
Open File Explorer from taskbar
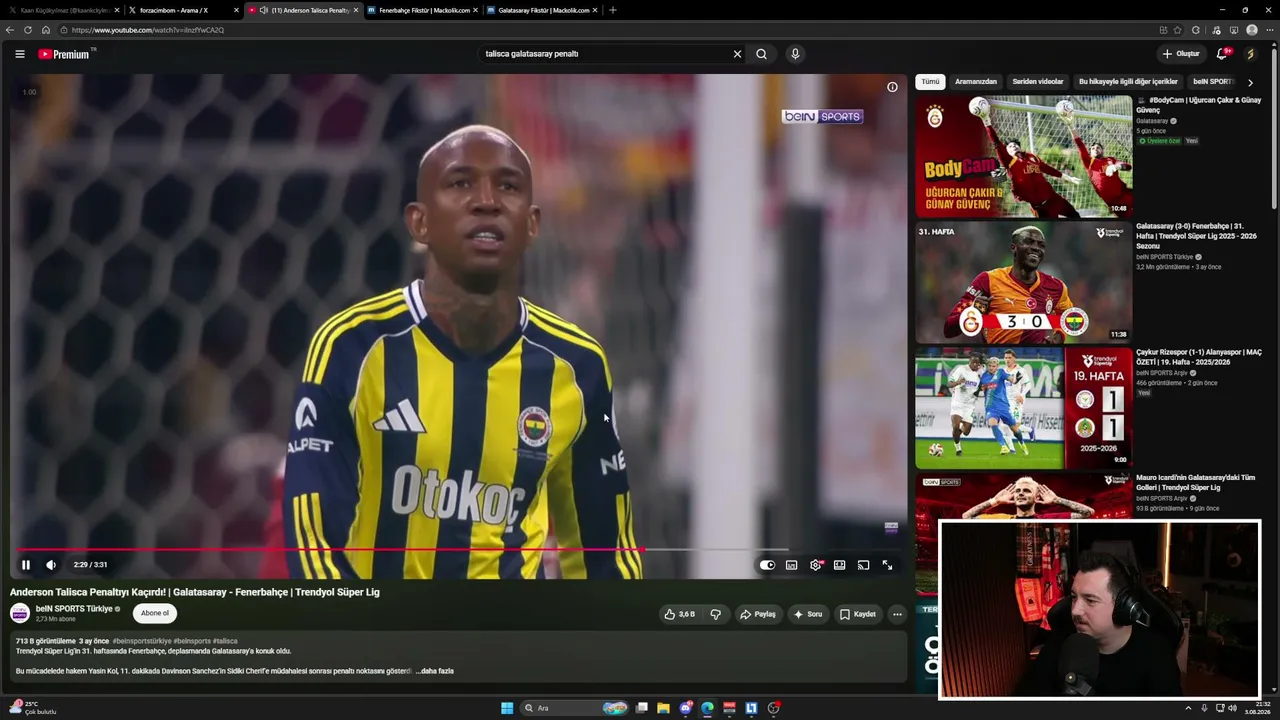[x=663, y=708]
